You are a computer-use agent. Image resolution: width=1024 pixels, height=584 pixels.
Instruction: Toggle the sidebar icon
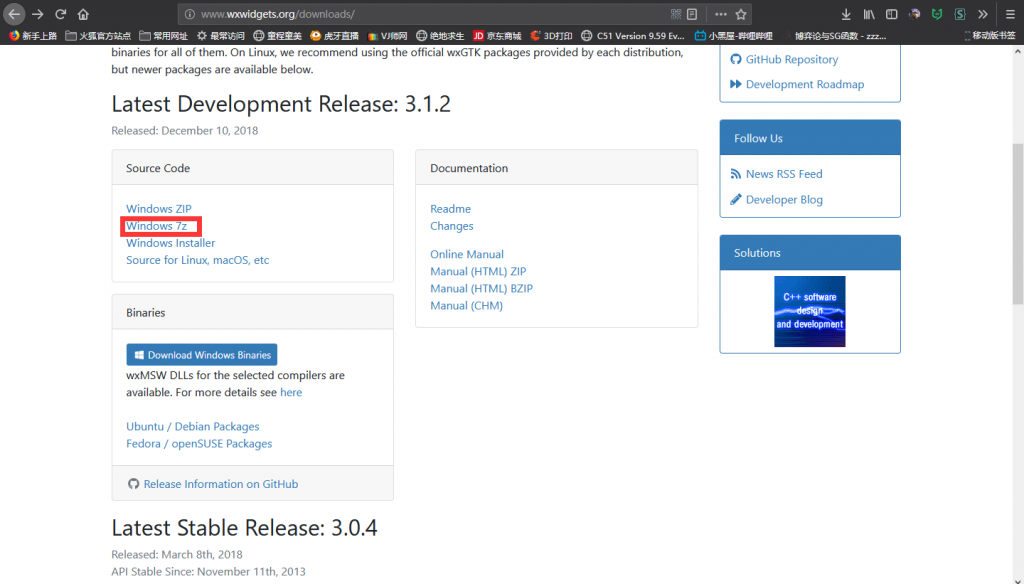[x=891, y=14]
